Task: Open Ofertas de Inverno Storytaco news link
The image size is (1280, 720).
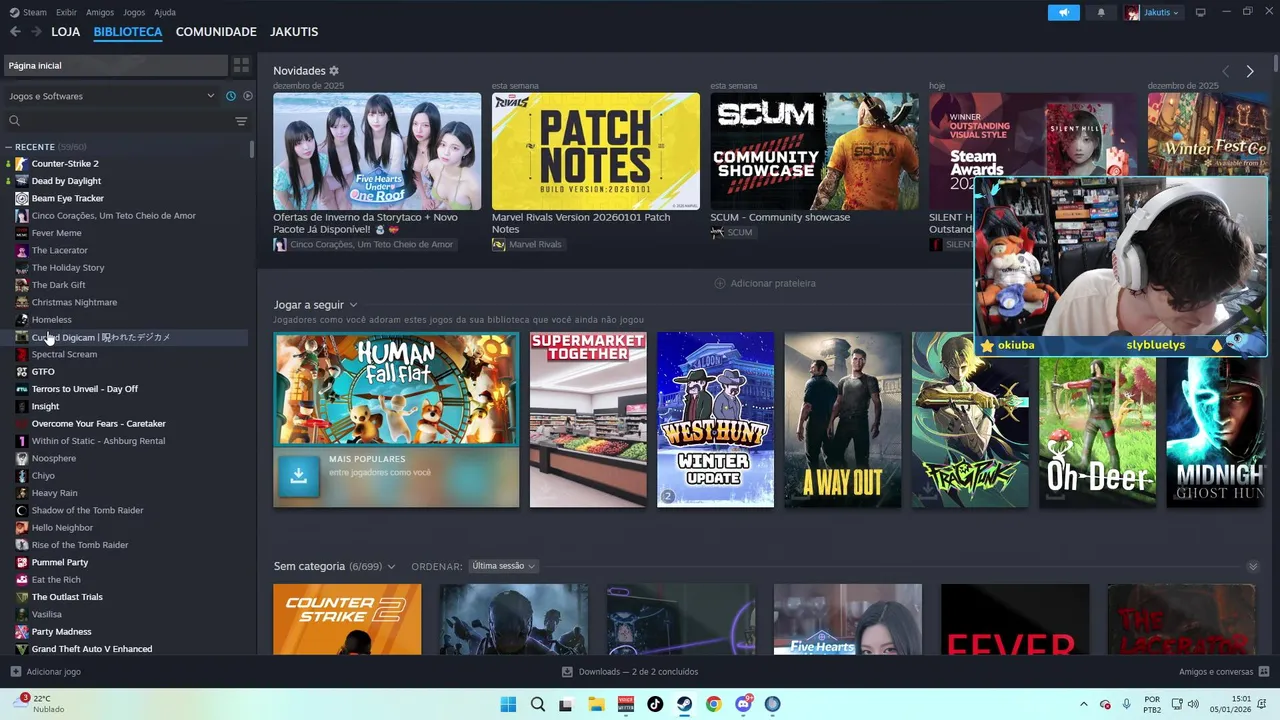Action: click(365, 223)
